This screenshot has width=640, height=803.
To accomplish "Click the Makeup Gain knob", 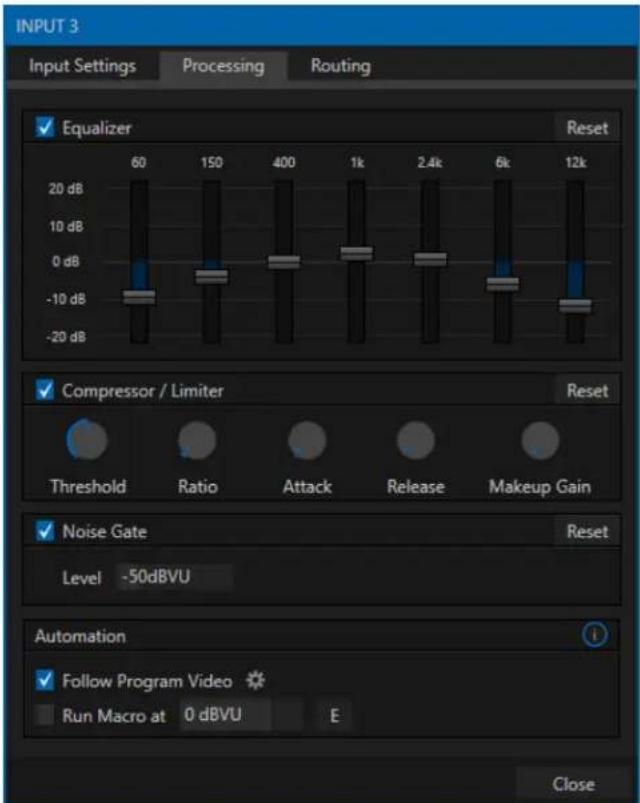I will 540,440.
